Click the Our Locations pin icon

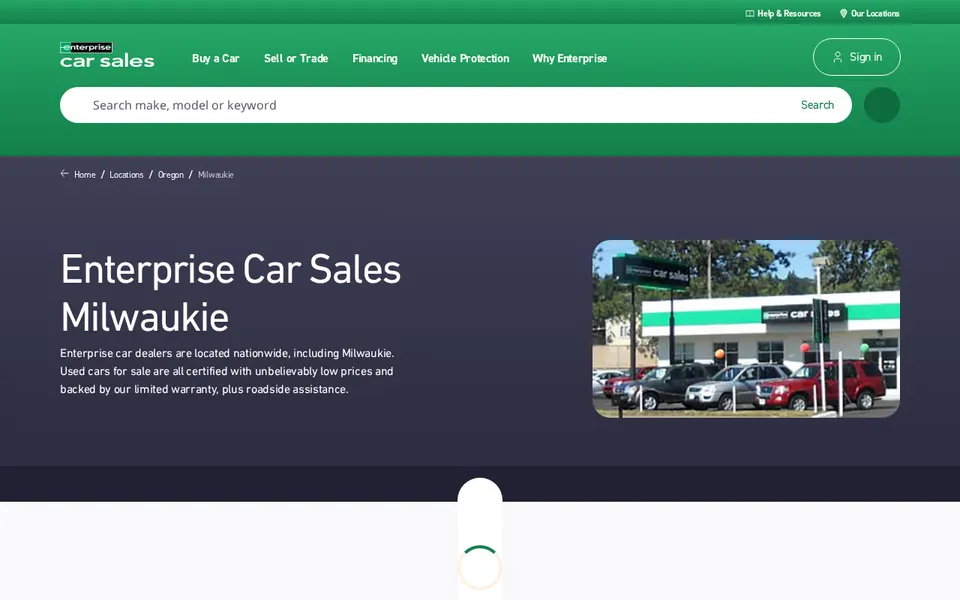[x=843, y=13]
